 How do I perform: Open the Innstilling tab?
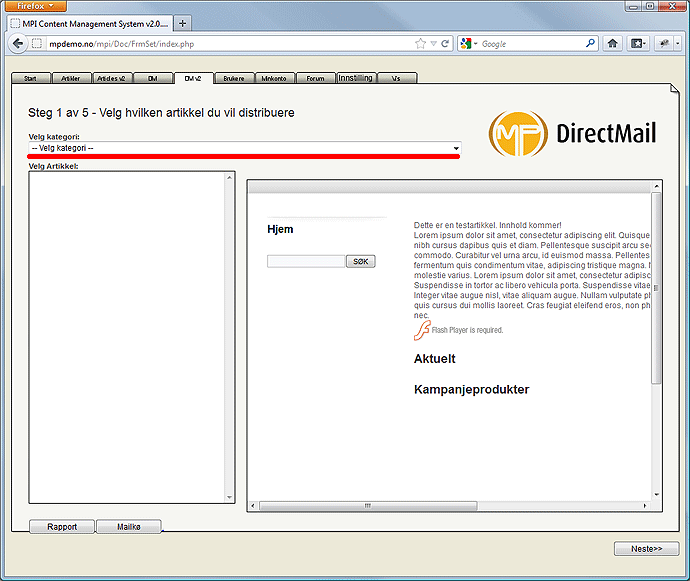[356, 78]
